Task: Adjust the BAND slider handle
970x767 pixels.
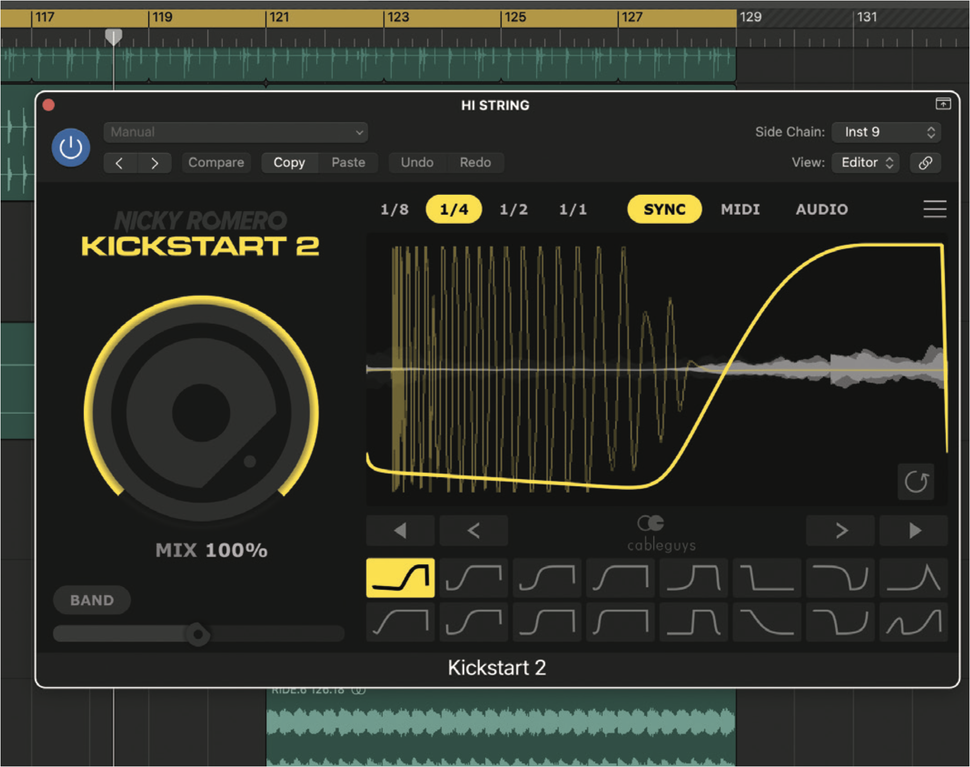Action: click(197, 634)
